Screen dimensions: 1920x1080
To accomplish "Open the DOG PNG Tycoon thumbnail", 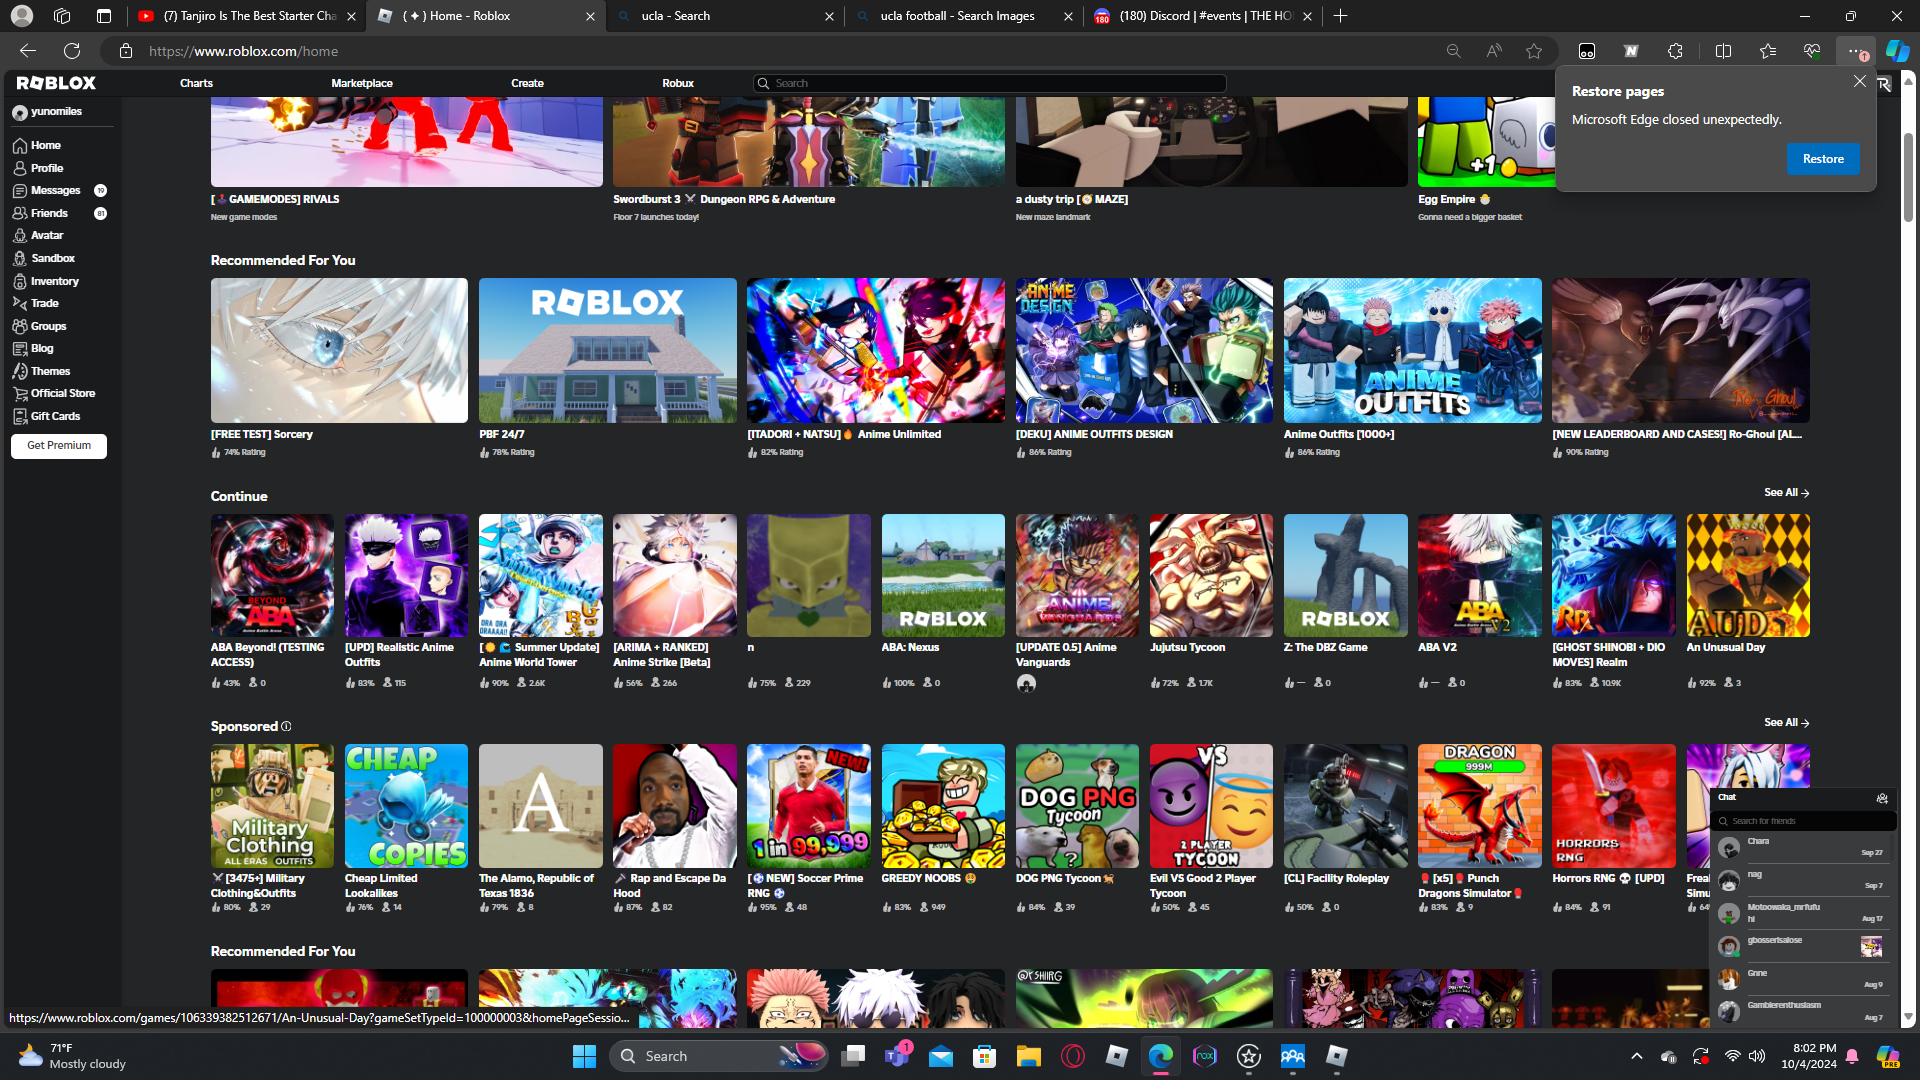I will [x=1077, y=805].
